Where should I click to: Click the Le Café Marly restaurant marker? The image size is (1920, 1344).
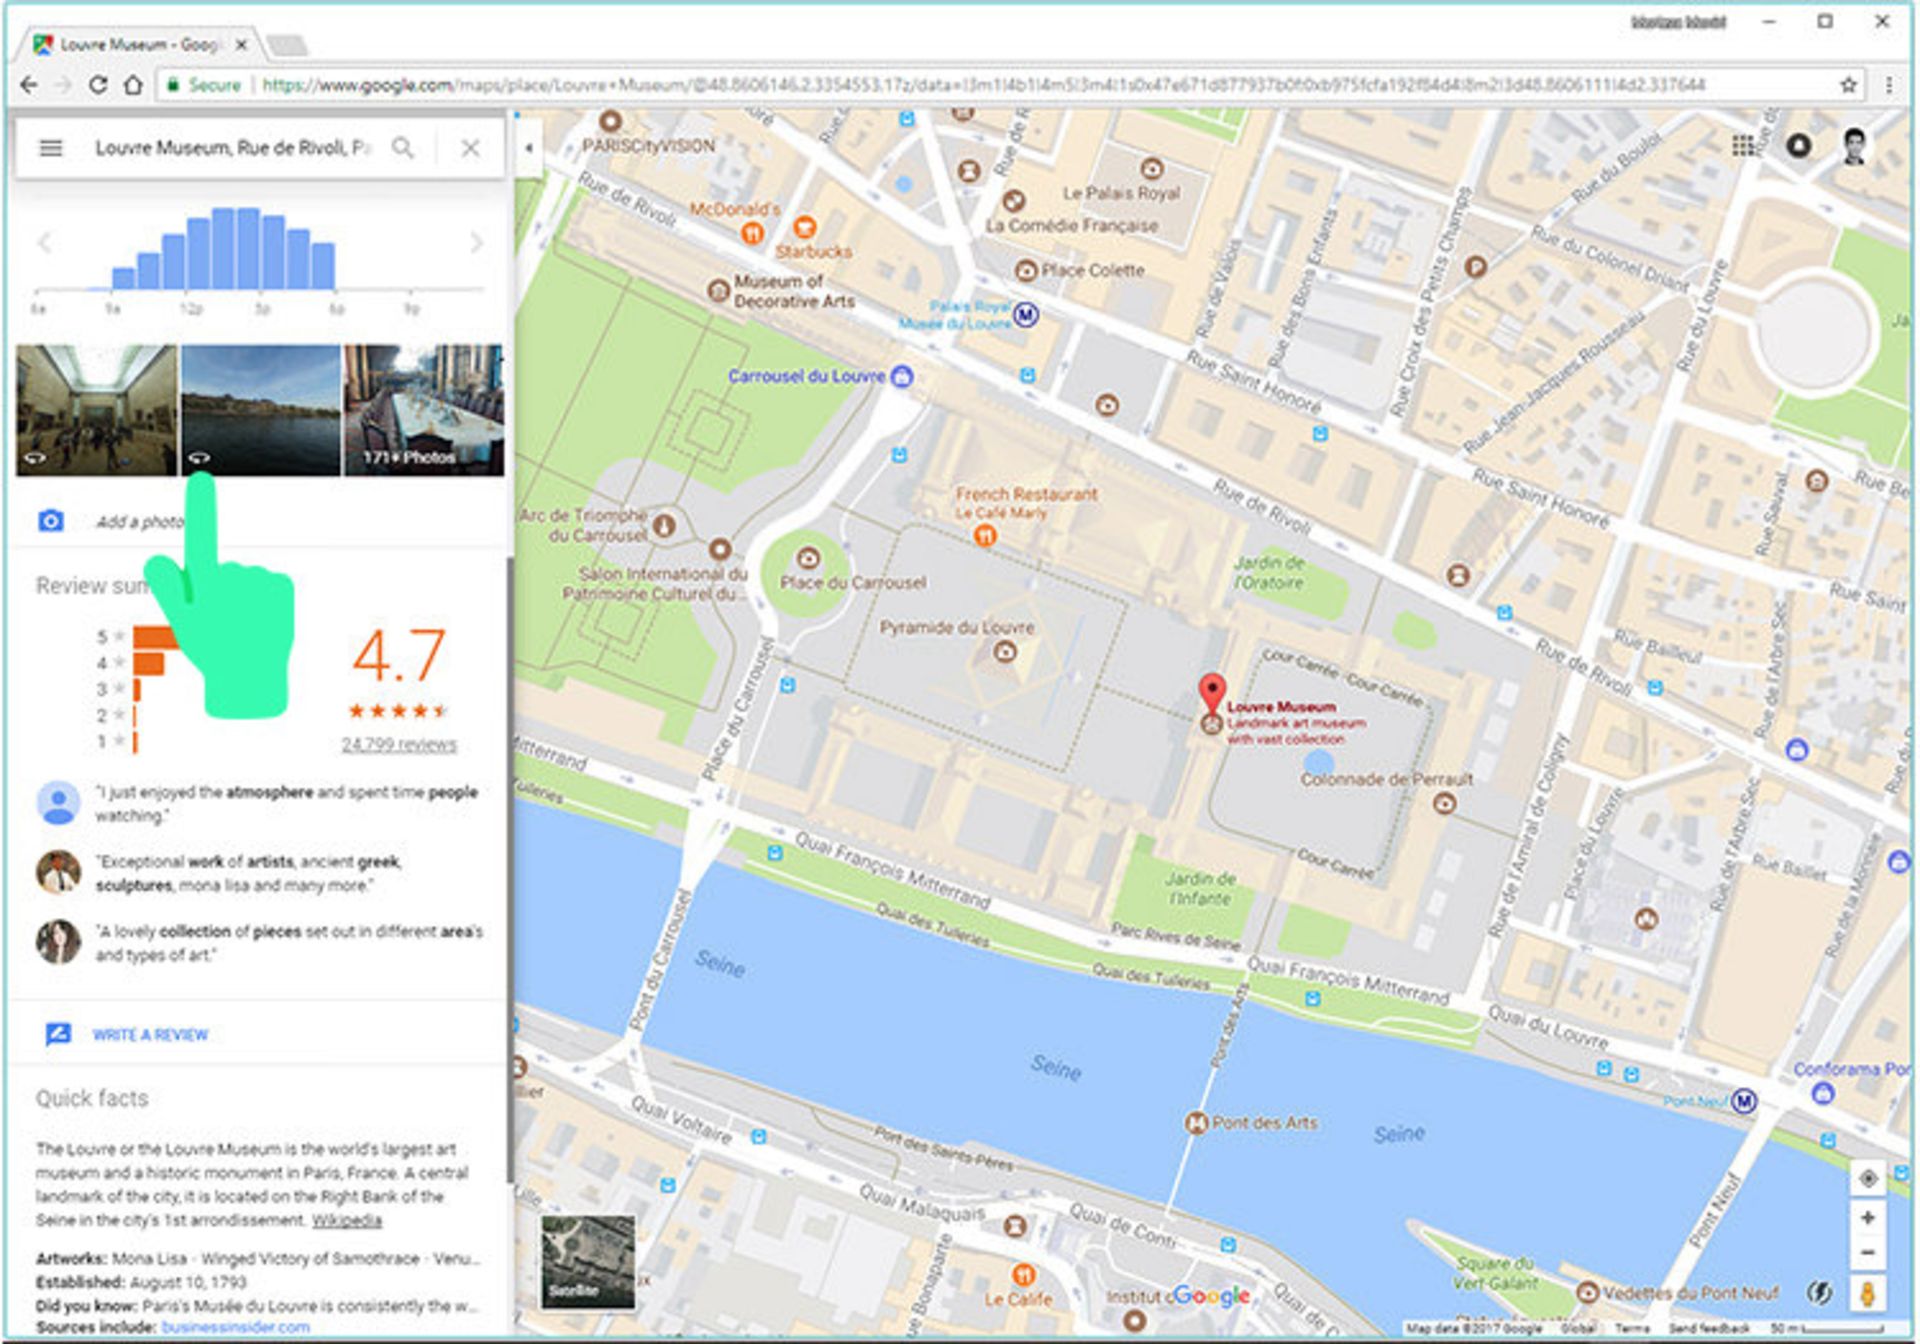coord(984,535)
